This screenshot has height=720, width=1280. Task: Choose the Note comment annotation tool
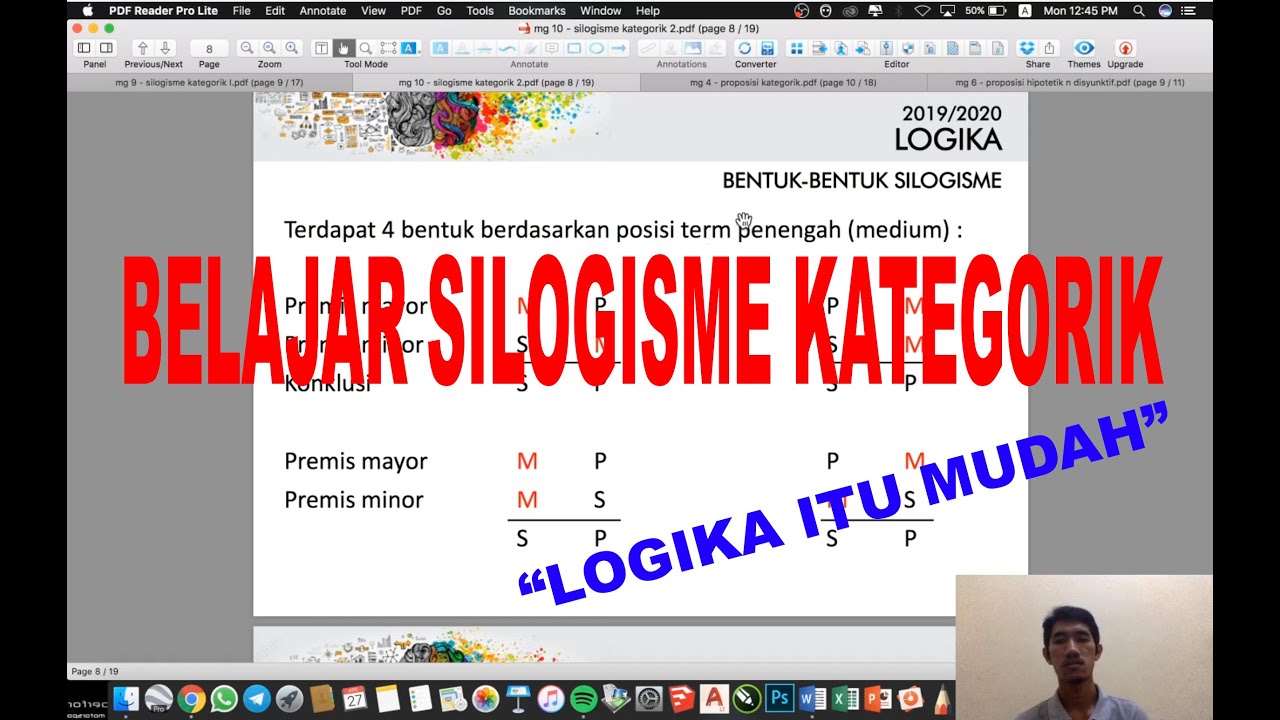coord(551,48)
